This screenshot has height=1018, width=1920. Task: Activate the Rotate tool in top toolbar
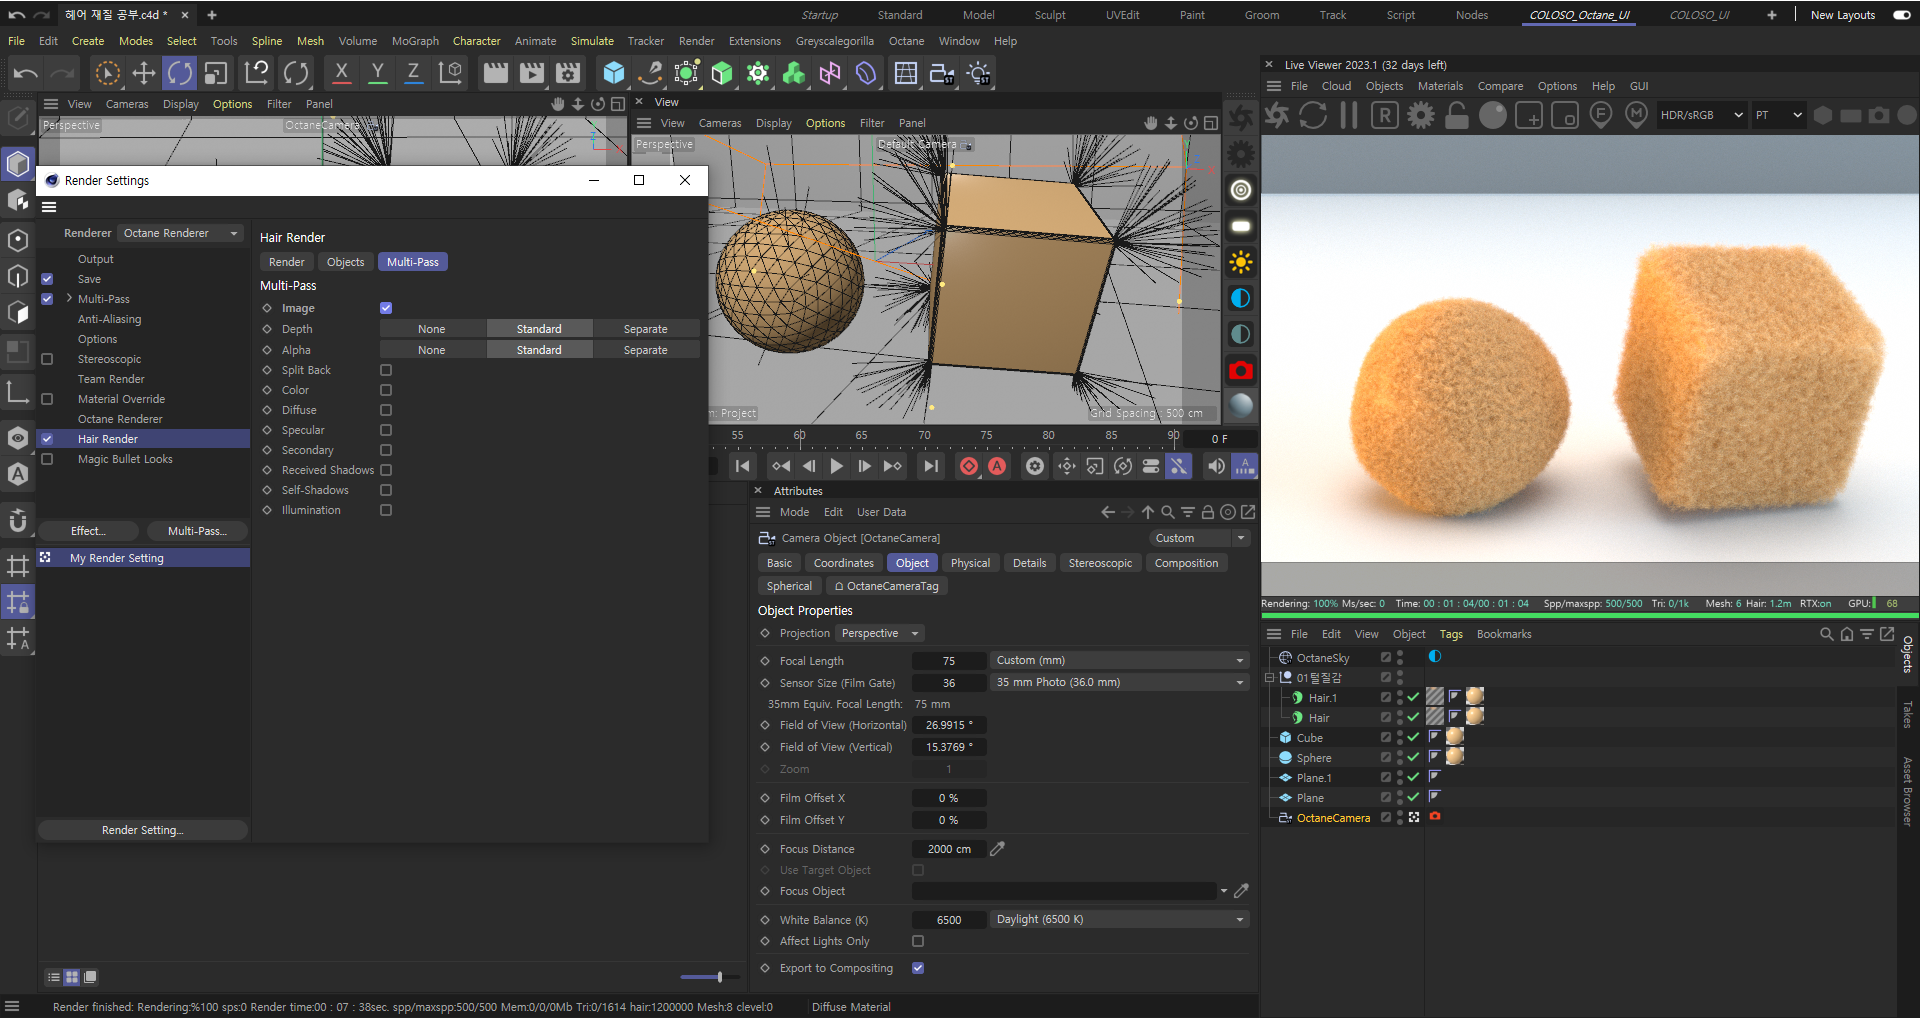click(x=180, y=73)
